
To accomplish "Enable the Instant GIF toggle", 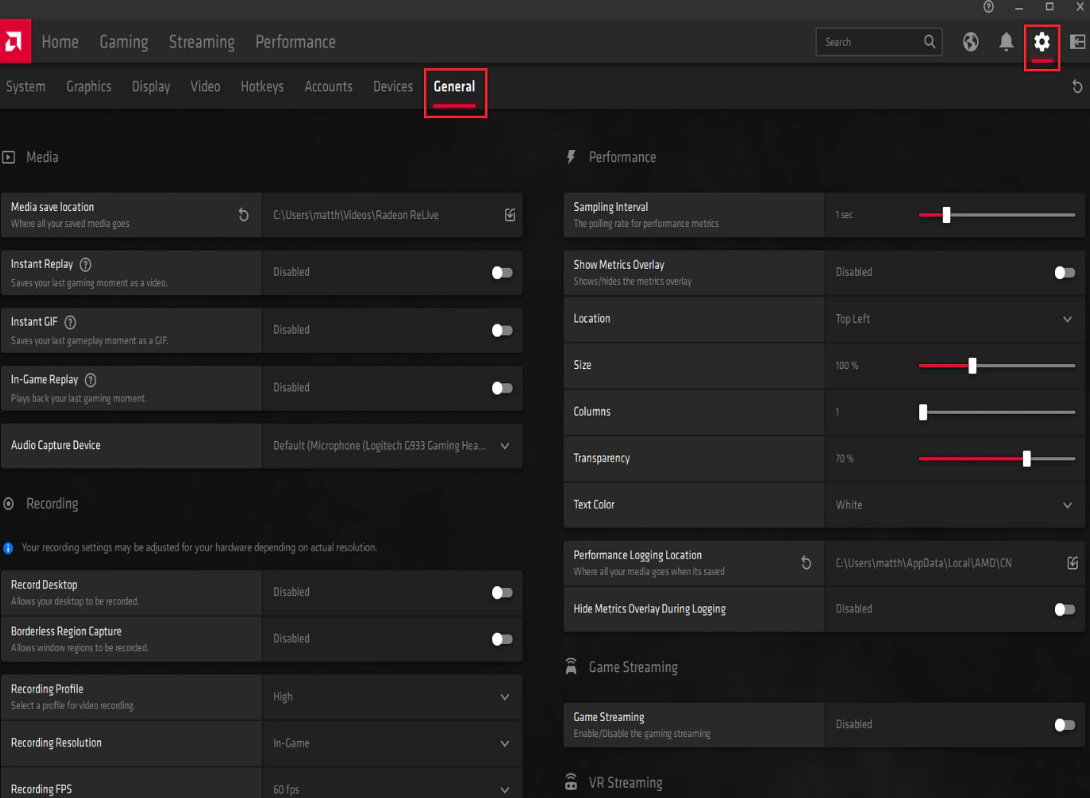I will [502, 330].
